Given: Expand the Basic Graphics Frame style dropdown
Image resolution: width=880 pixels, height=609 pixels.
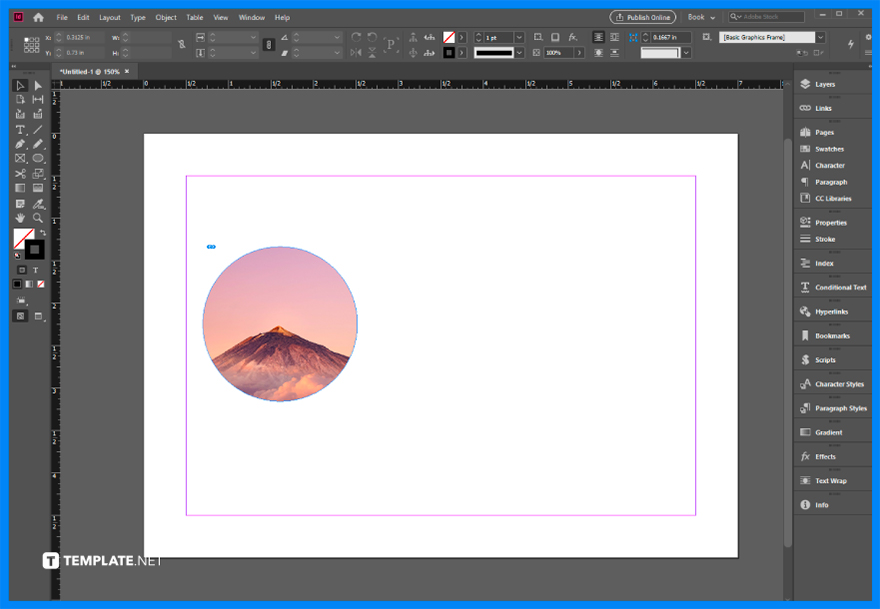Looking at the screenshot, I should [820, 37].
